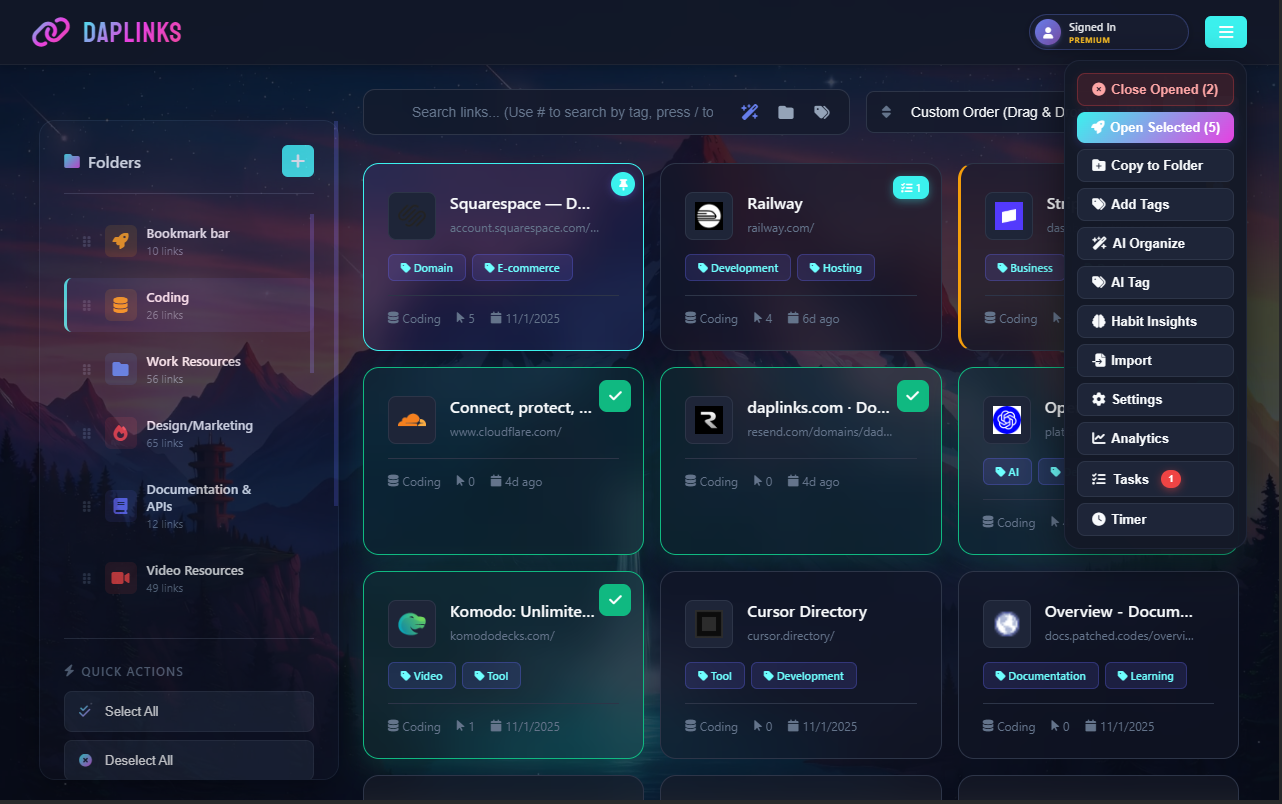The height and width of the screenshot is (804, 1282).
Task: Click the Design/Marketing flame icon
Action: (121, 433)
